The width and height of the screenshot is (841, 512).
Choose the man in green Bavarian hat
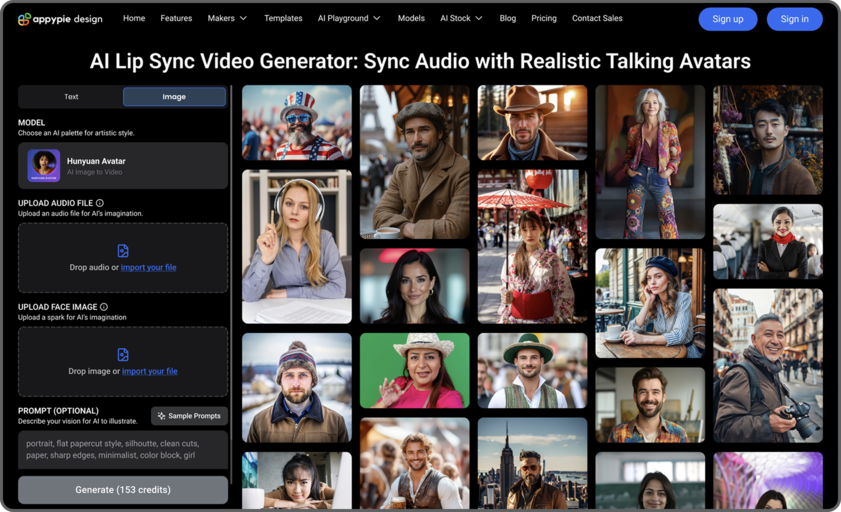[532, 370]
